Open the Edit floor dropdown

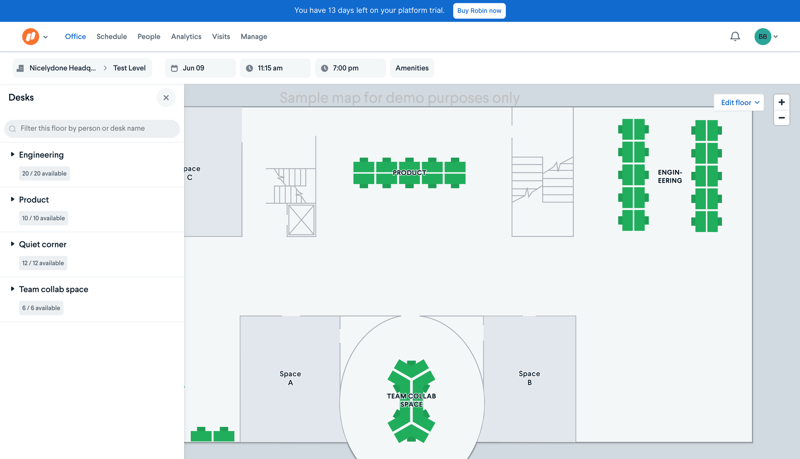click(x=739, y=103)
